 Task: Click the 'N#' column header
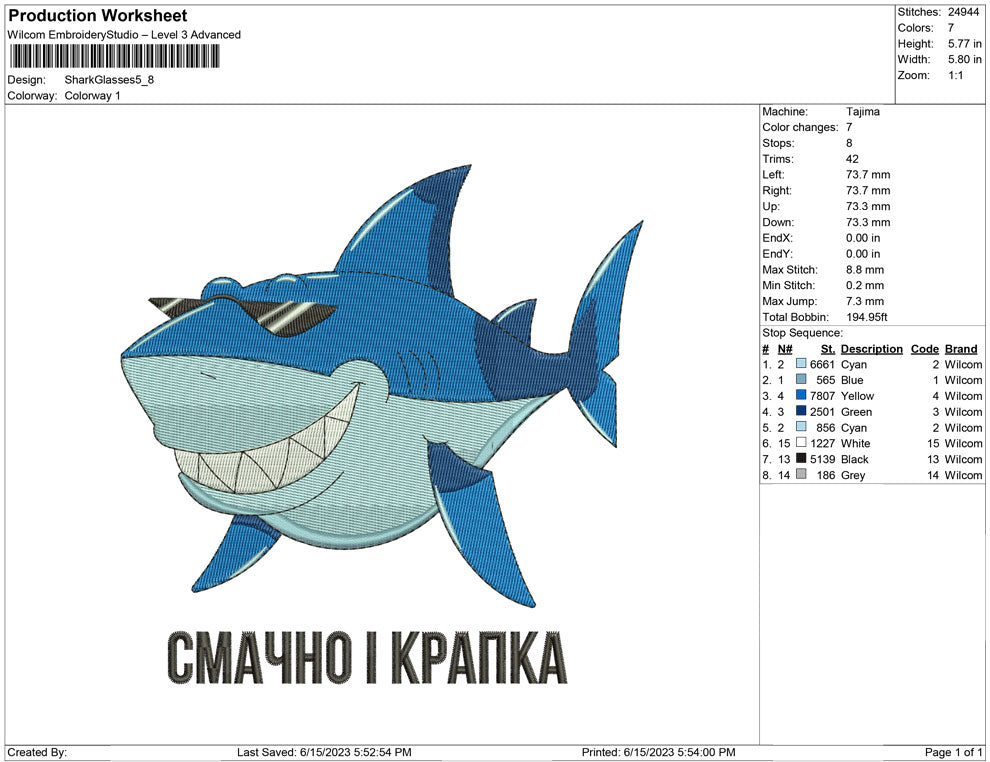pyautogui.click(x=785, y=349)
